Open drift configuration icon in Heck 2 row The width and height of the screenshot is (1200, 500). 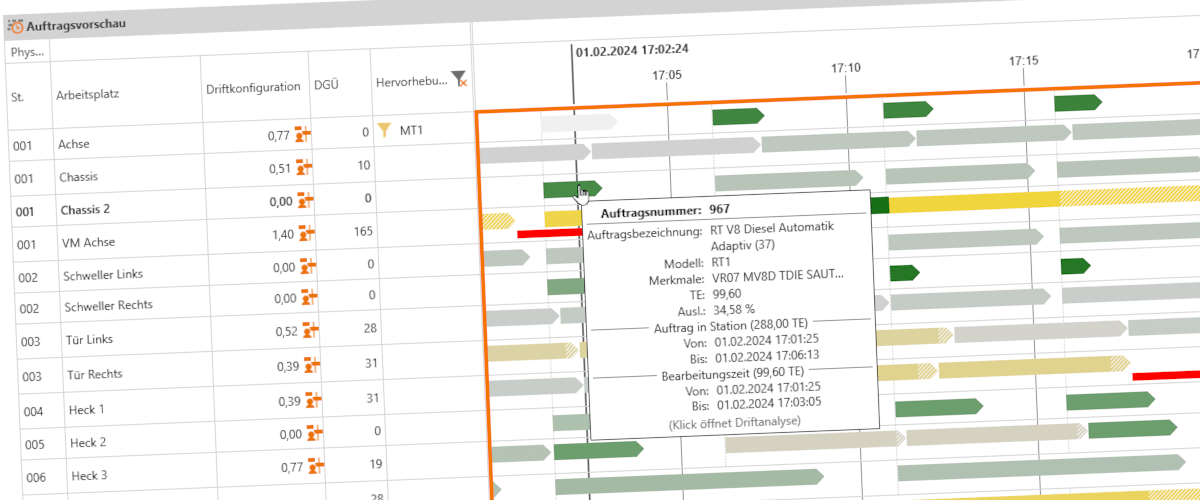click(315, 432)
